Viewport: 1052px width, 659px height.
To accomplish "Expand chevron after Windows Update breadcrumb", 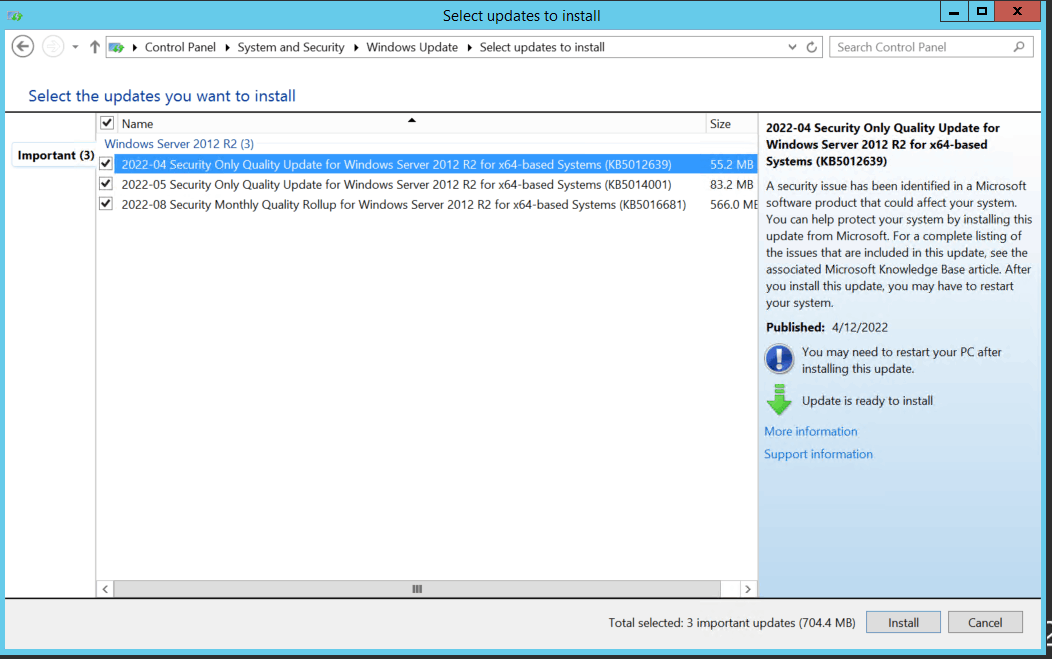I will coord(469,48).
